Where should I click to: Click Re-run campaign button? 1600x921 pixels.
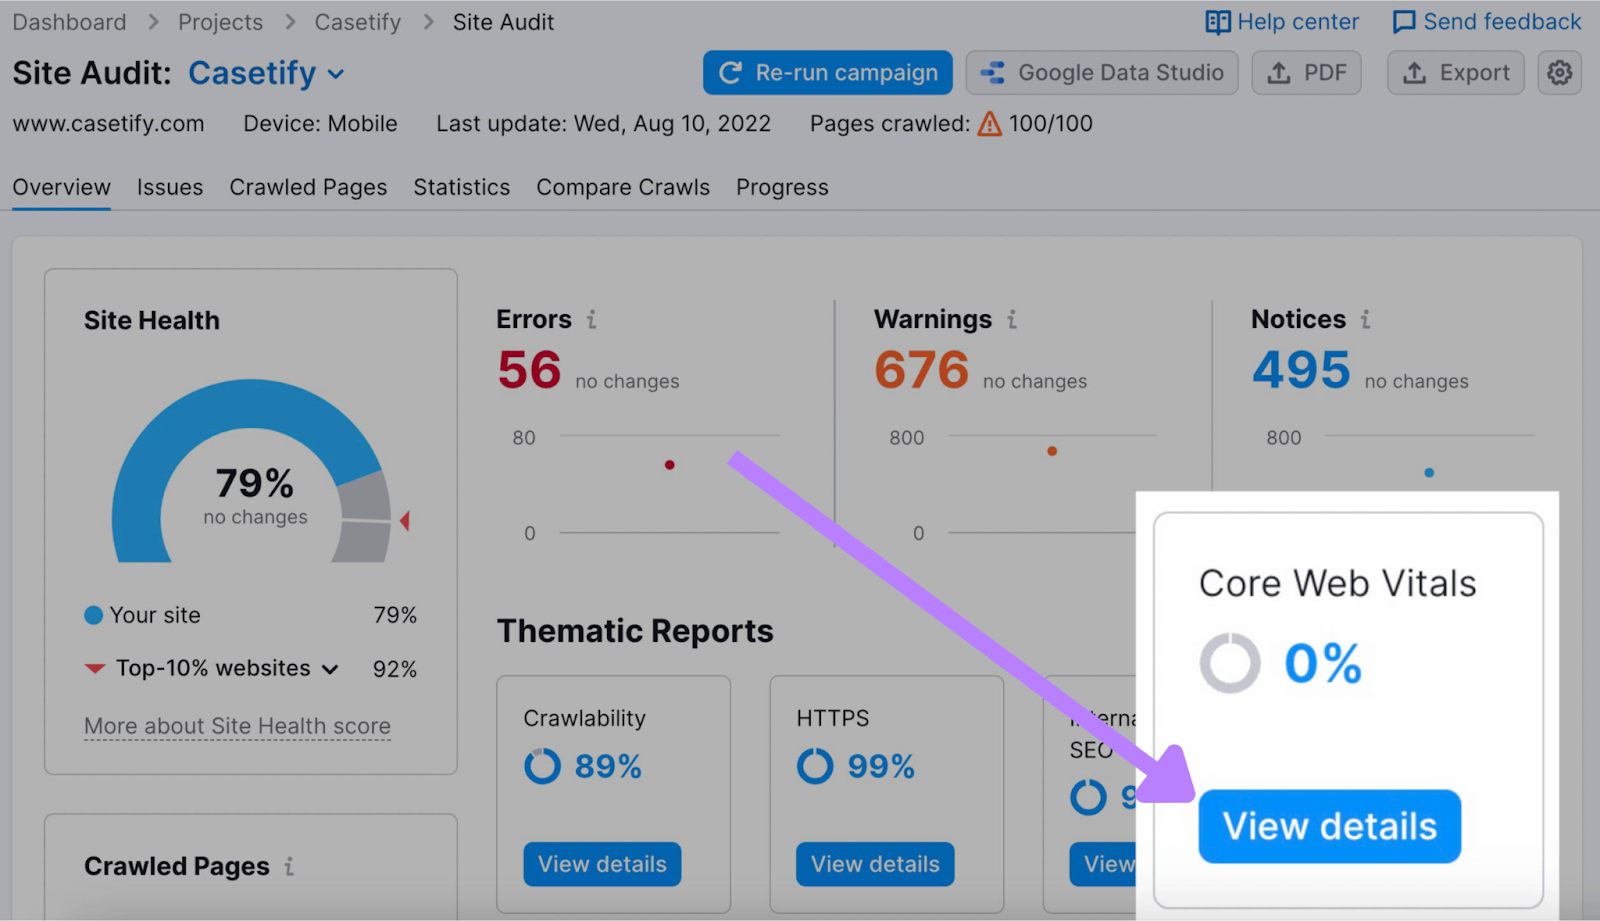point(828,73)
